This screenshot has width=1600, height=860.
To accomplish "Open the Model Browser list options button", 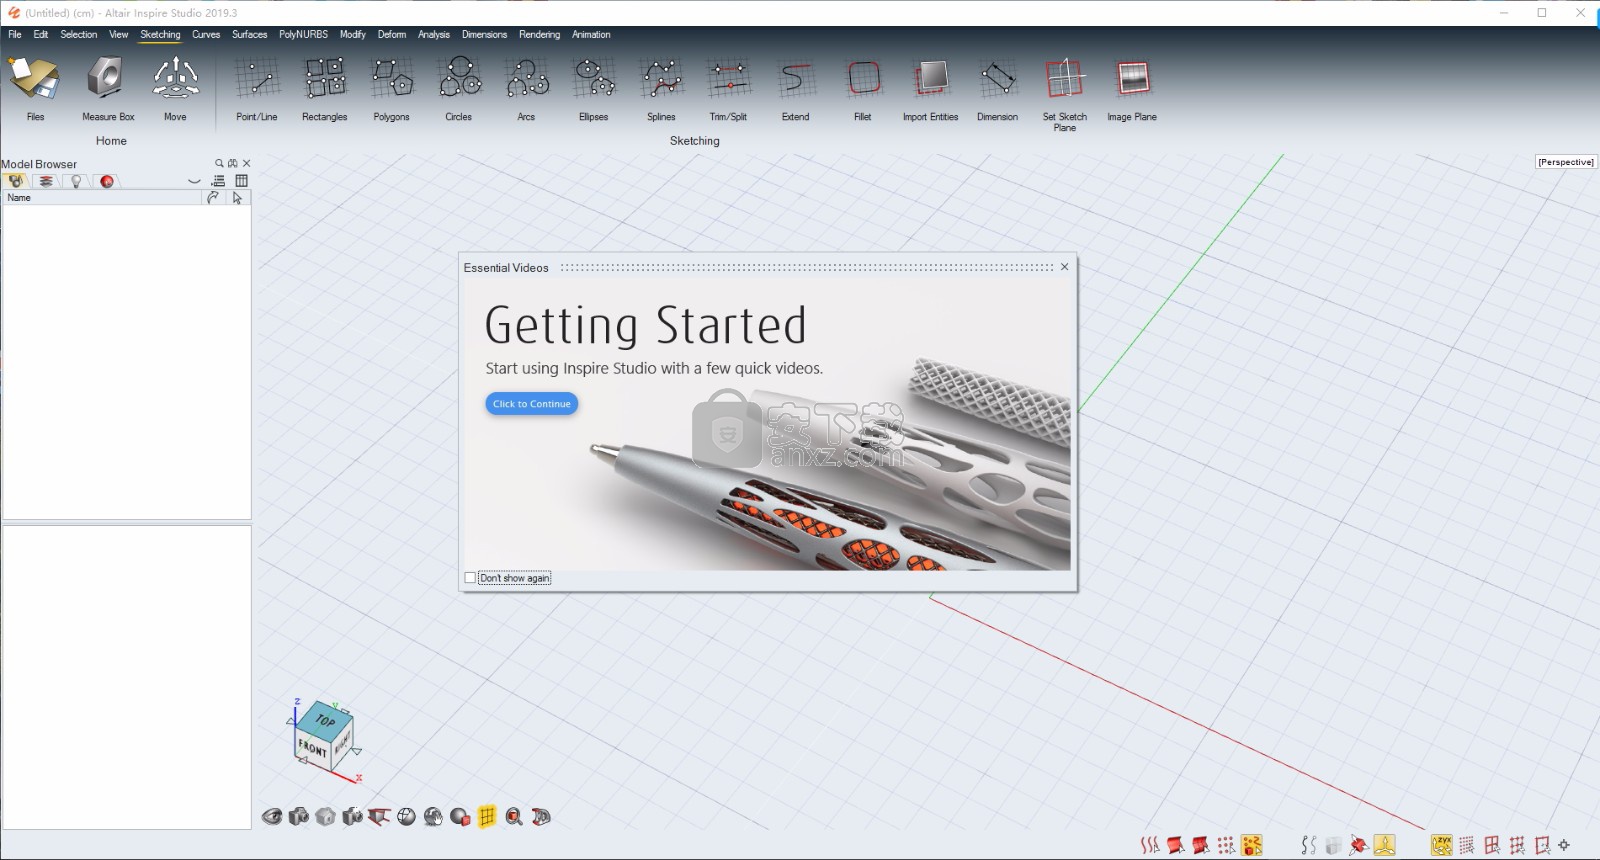I will 219,181.
